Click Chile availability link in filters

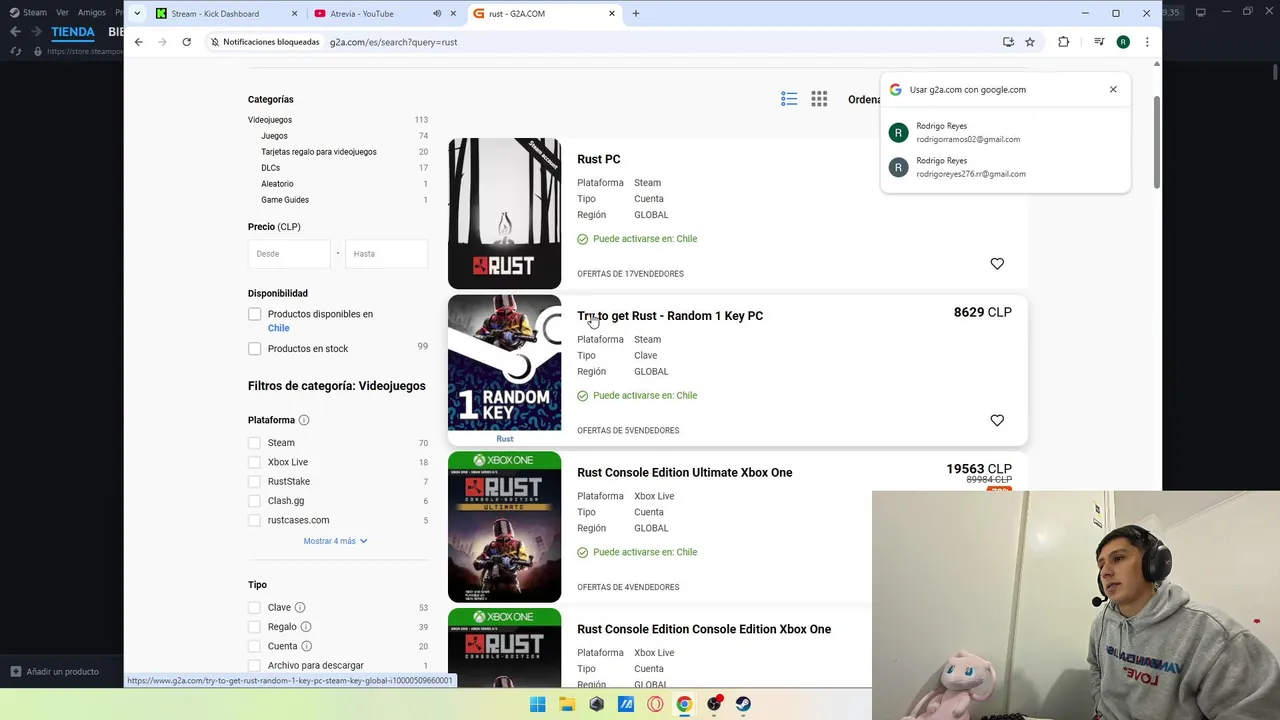coord(278,328)
